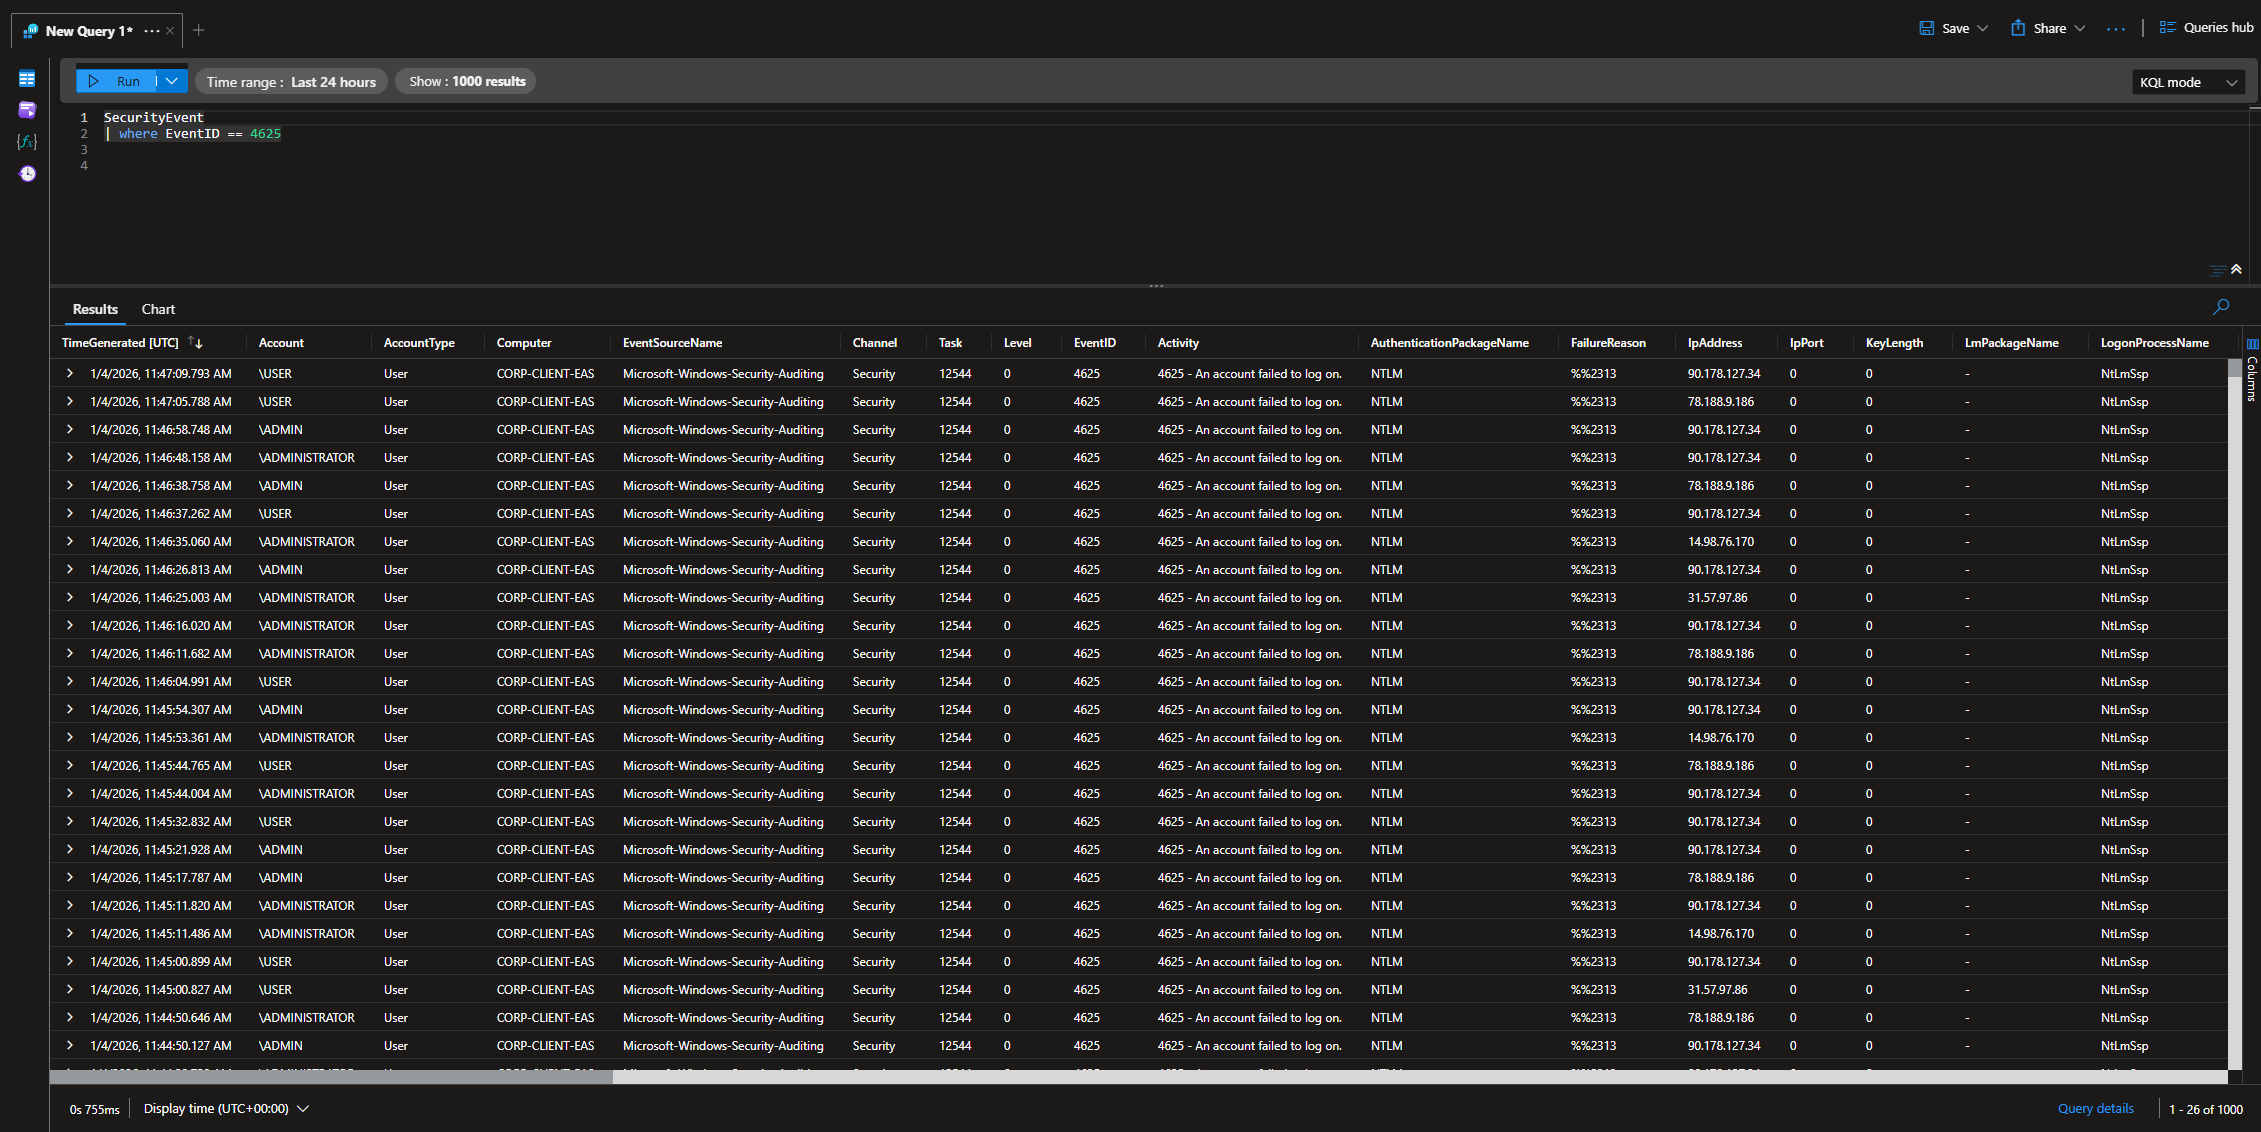Switch to the Chart tab
This screenshot has height=1132, width=2261.
tap(158, 309)
